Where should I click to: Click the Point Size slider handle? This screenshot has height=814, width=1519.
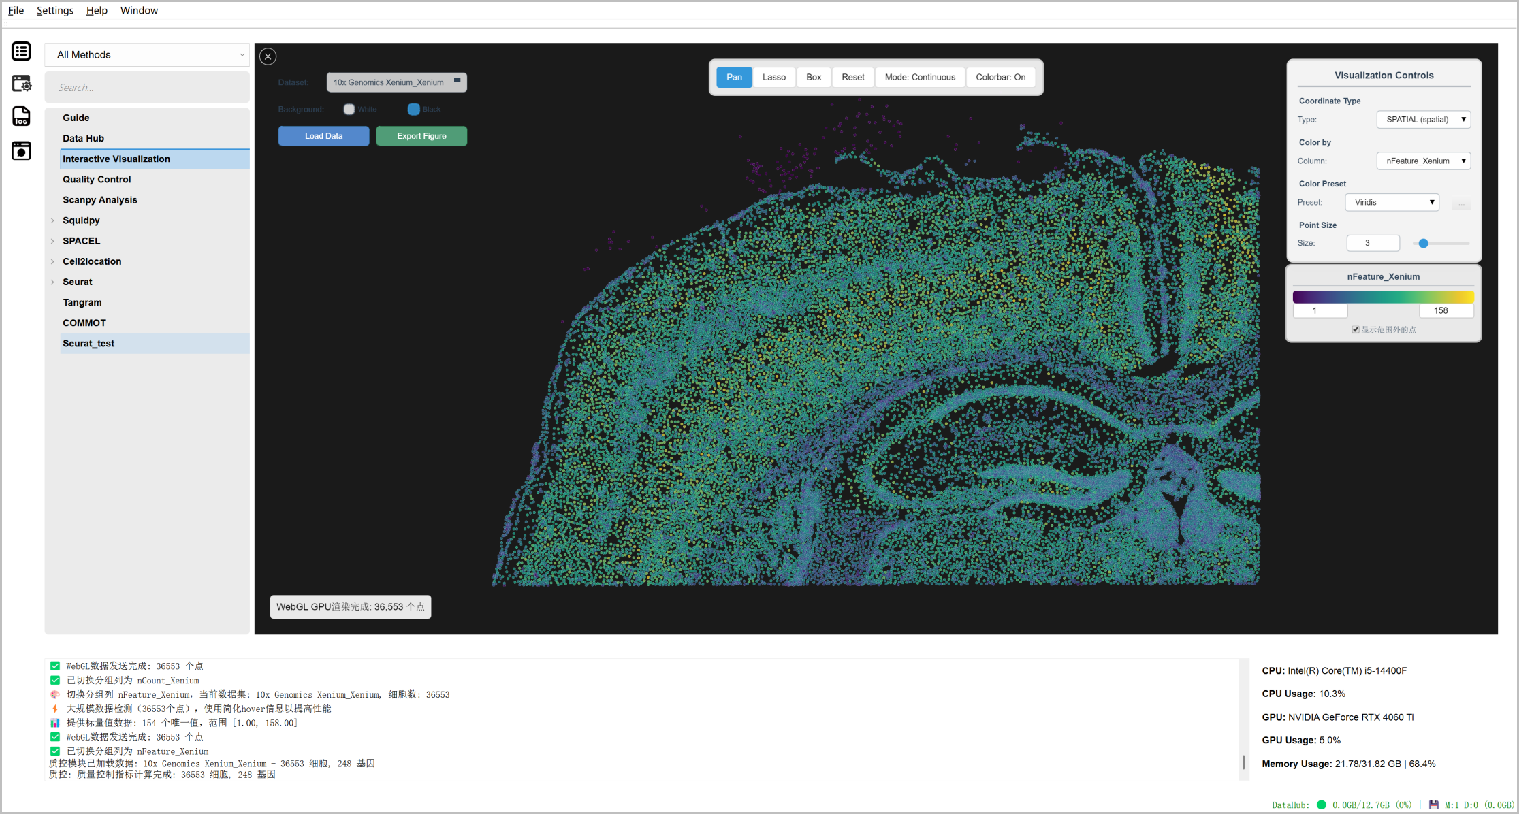coord(1423,243)
